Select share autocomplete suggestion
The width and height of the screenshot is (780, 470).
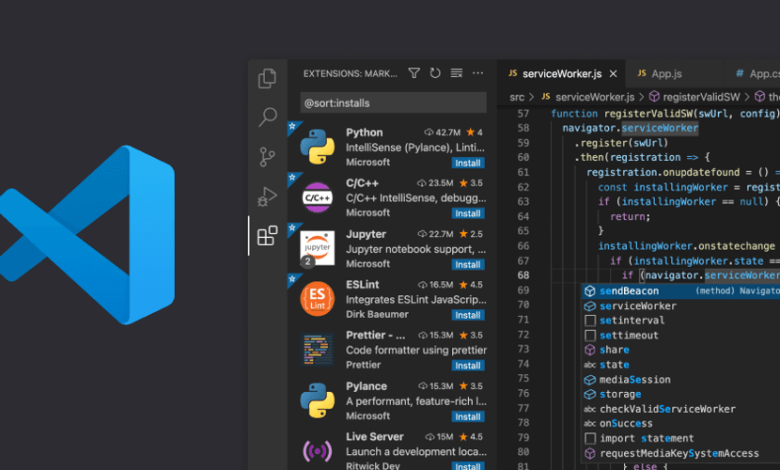(x=681, y=350)
